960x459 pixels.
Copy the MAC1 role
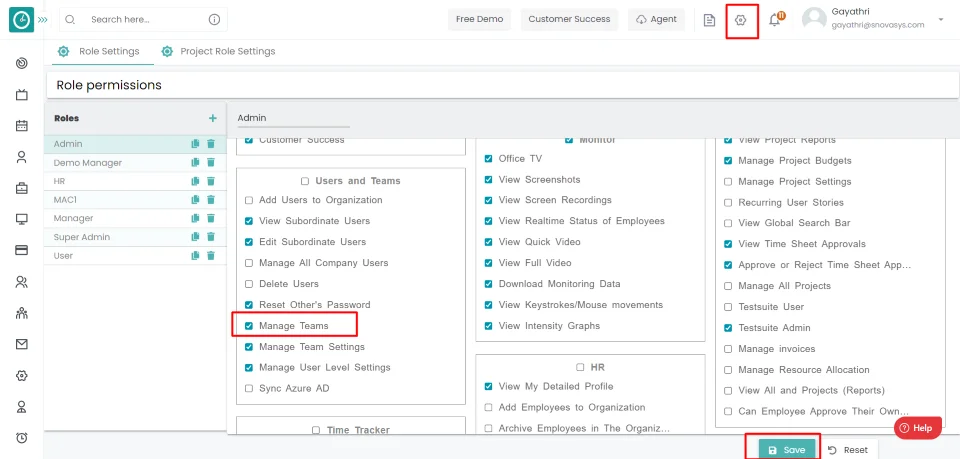pos(195,200)
